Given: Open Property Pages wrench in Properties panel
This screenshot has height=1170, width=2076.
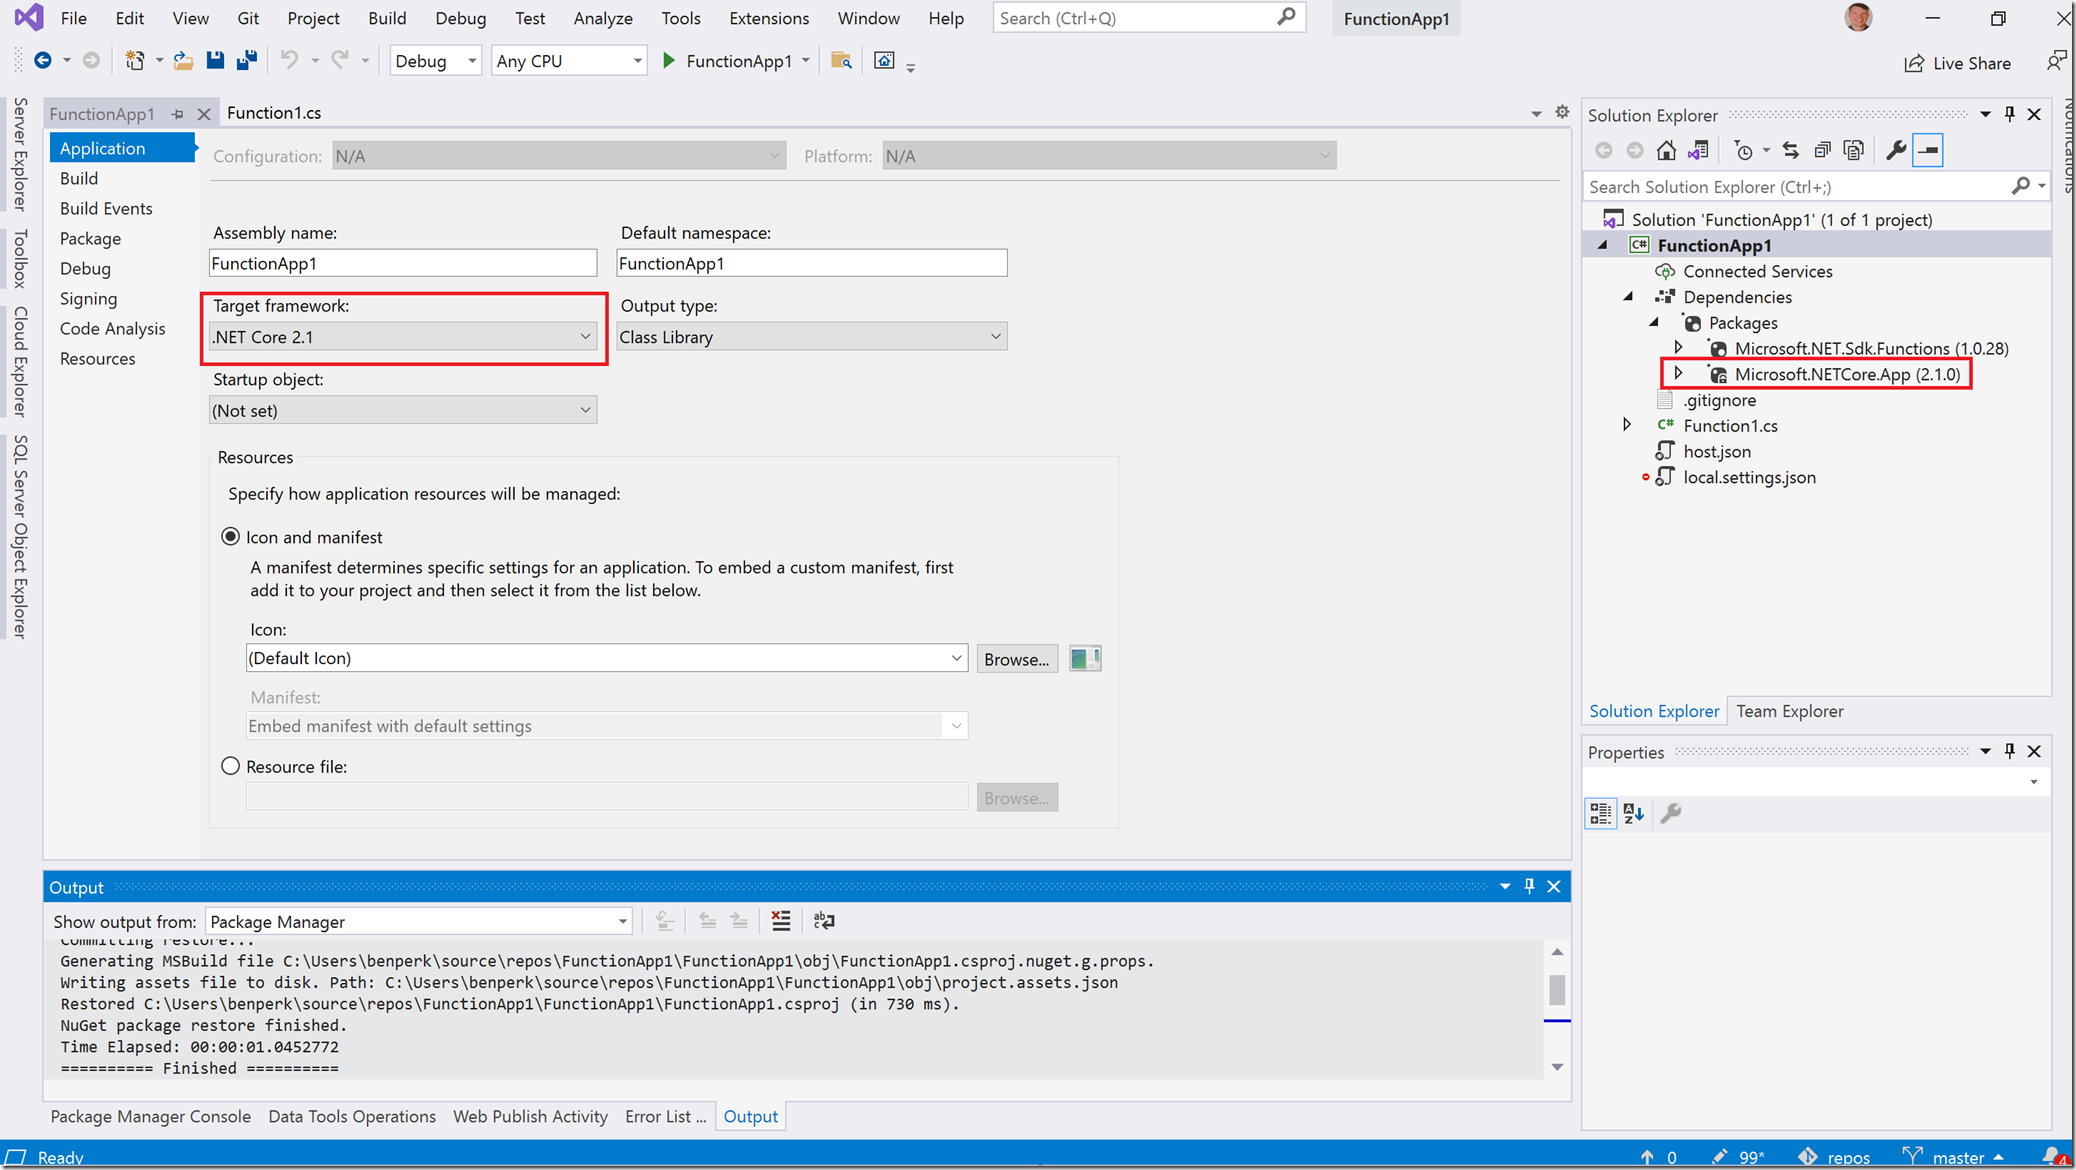Looking at the screenshot, I should [x=1671, y=813].
